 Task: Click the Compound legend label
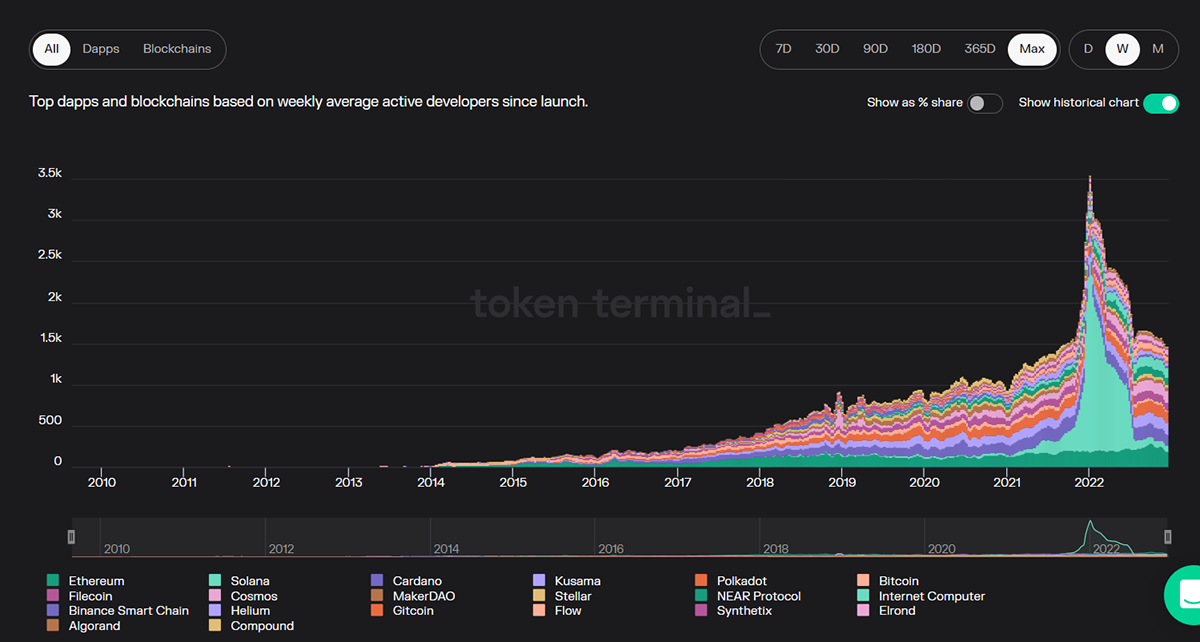coord(263,626)
